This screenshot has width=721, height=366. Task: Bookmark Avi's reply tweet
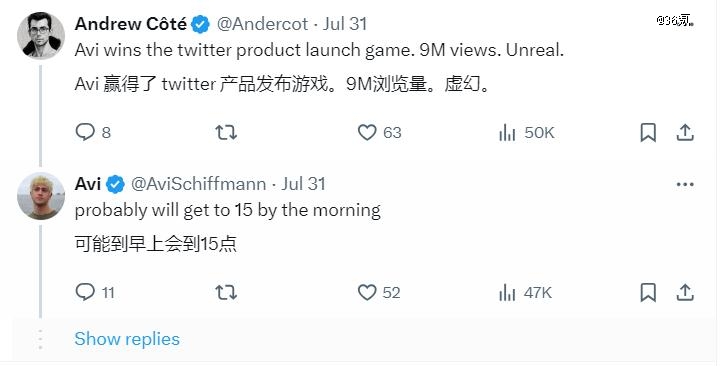tap(648, 292)
